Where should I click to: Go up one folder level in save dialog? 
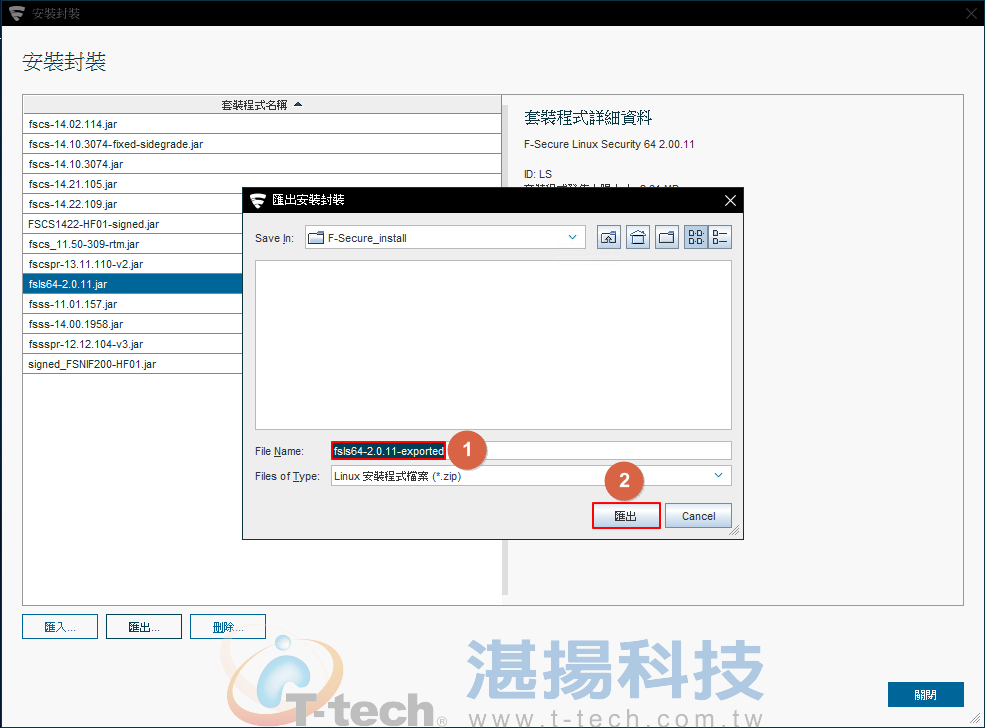[609, 237]
